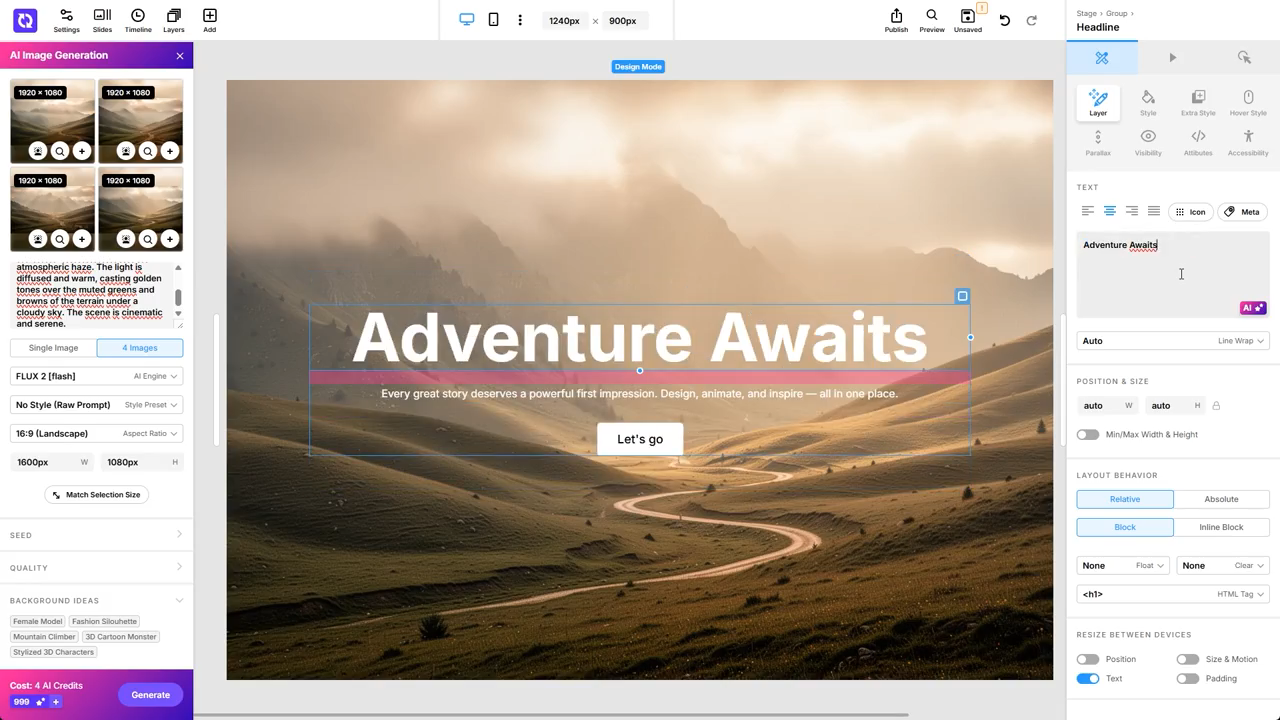Viewport: 1280px width, 720px height.
Task: Enable Position resize between devices
Action: [x=1087, y=659]
